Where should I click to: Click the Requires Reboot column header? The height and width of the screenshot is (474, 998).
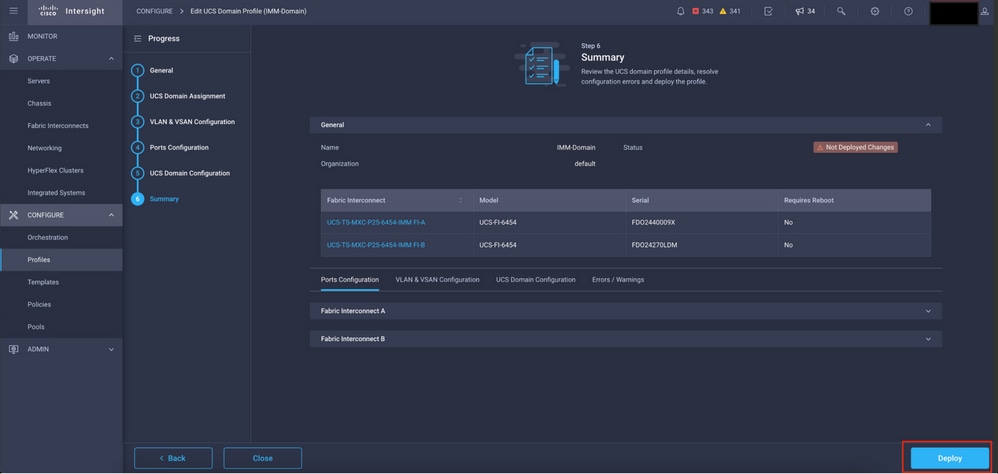point(854,200)
